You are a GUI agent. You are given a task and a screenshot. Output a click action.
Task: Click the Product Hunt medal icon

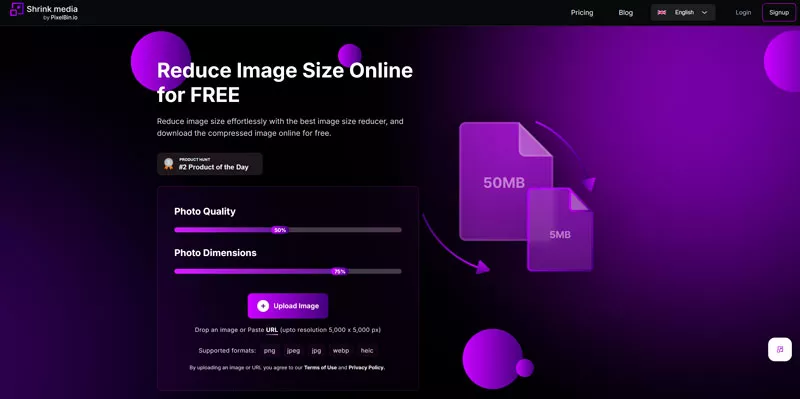(x=168, y=164)
